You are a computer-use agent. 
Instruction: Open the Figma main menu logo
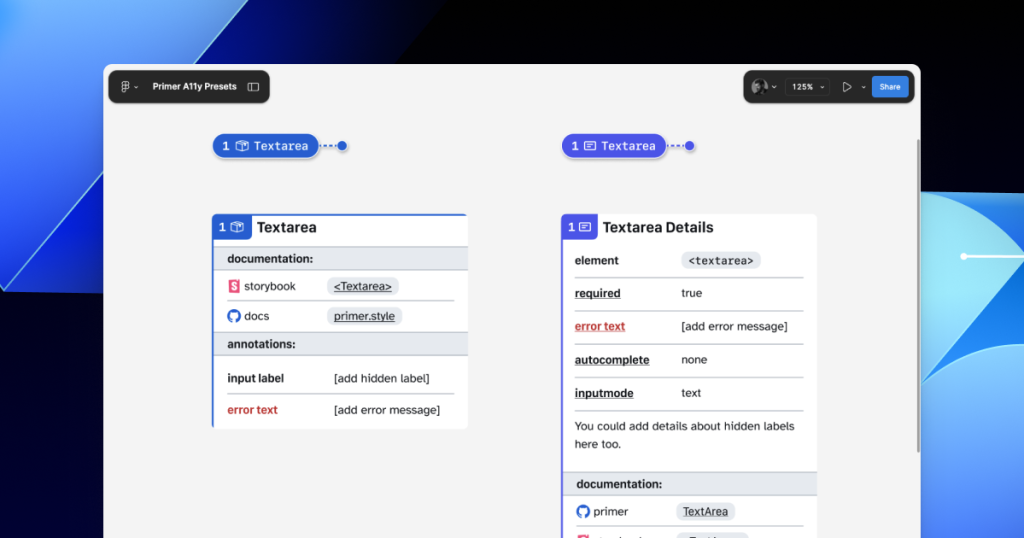(126, 87)
